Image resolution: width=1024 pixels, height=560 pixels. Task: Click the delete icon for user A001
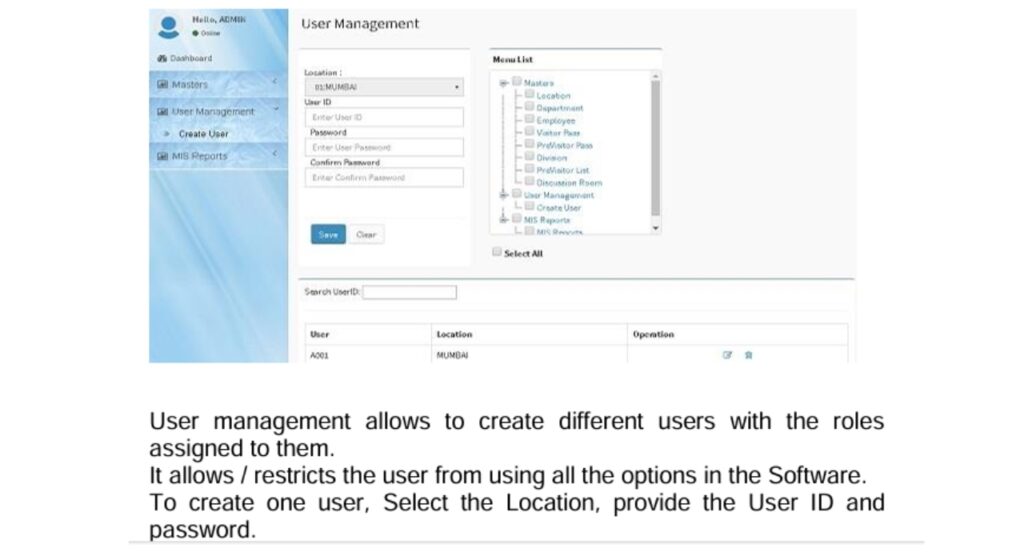[748, 355]
